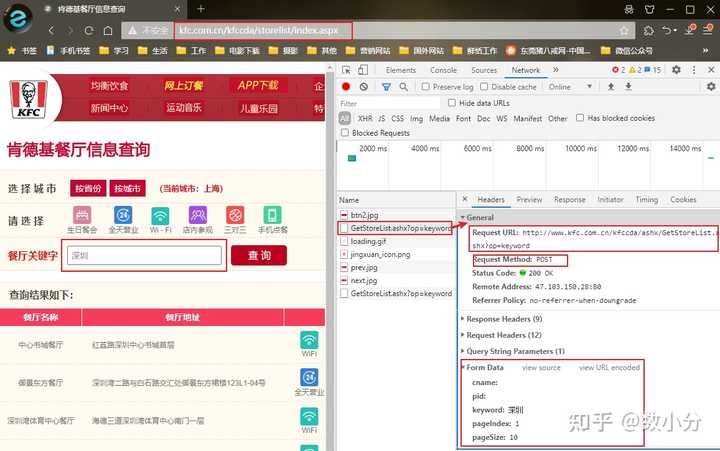Check Has blocked cookies
Image resolution: width=720 pixels, height=451 pixels.
point(580,118)
